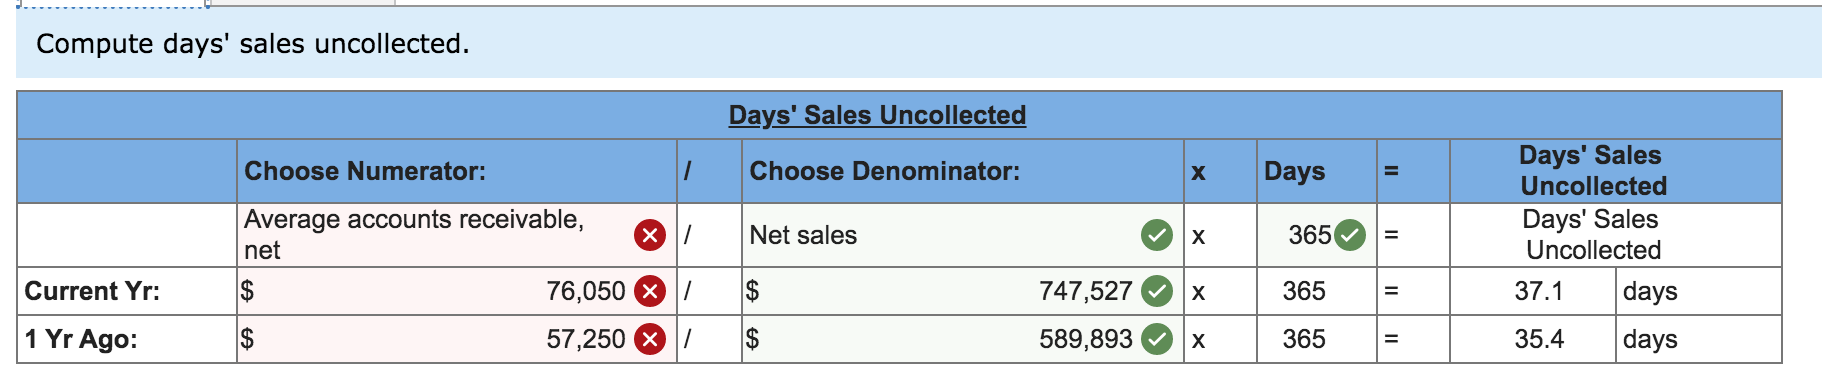Select the 37.1 days result cell
Viewport: 1822px width, 370px height.
click(1538, 291)
